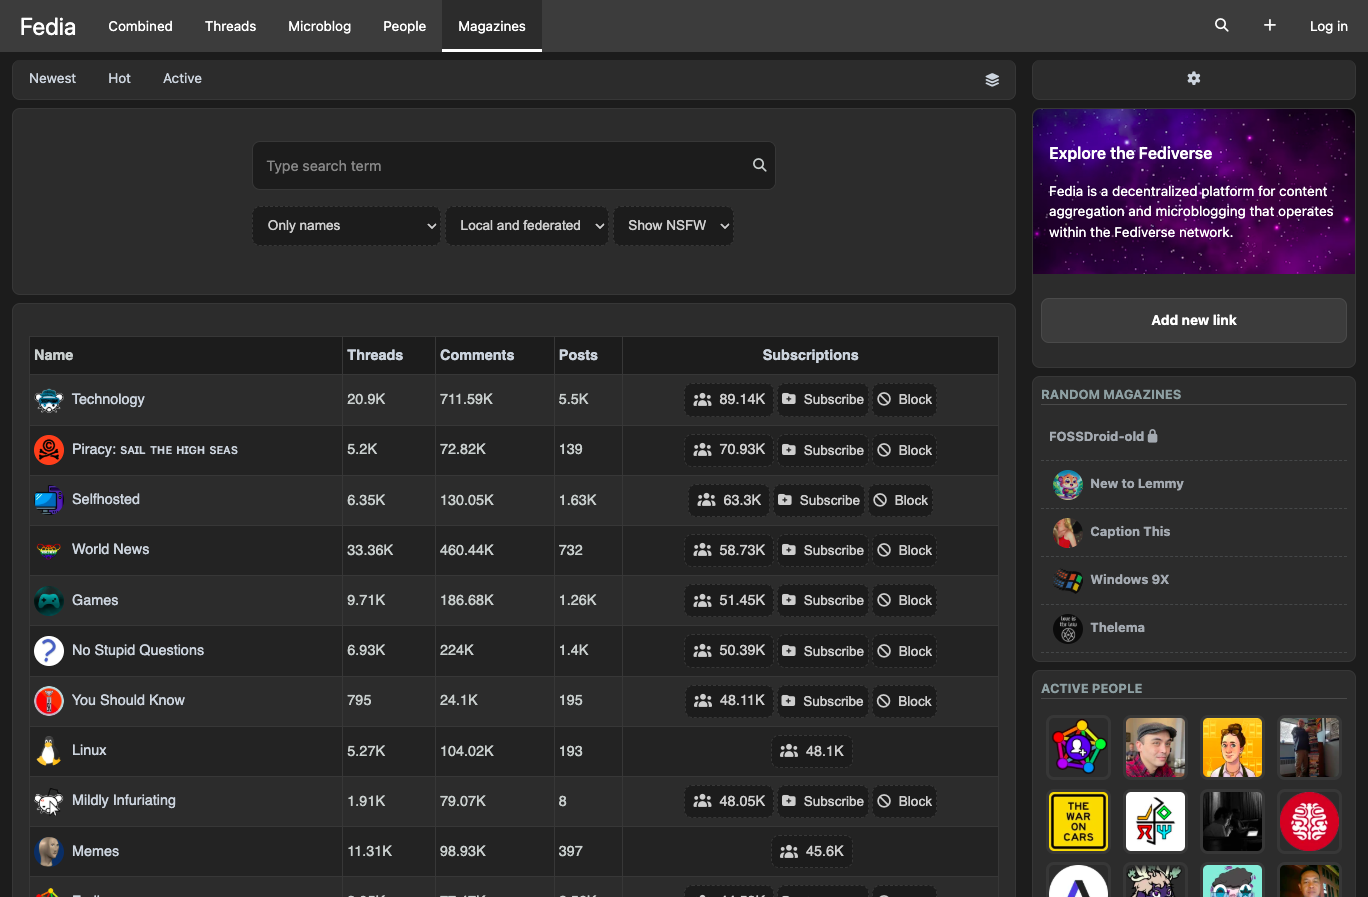Open the search icon in top navigation
Viewport: 1368px width, 897px height.
pos(1221,26)
